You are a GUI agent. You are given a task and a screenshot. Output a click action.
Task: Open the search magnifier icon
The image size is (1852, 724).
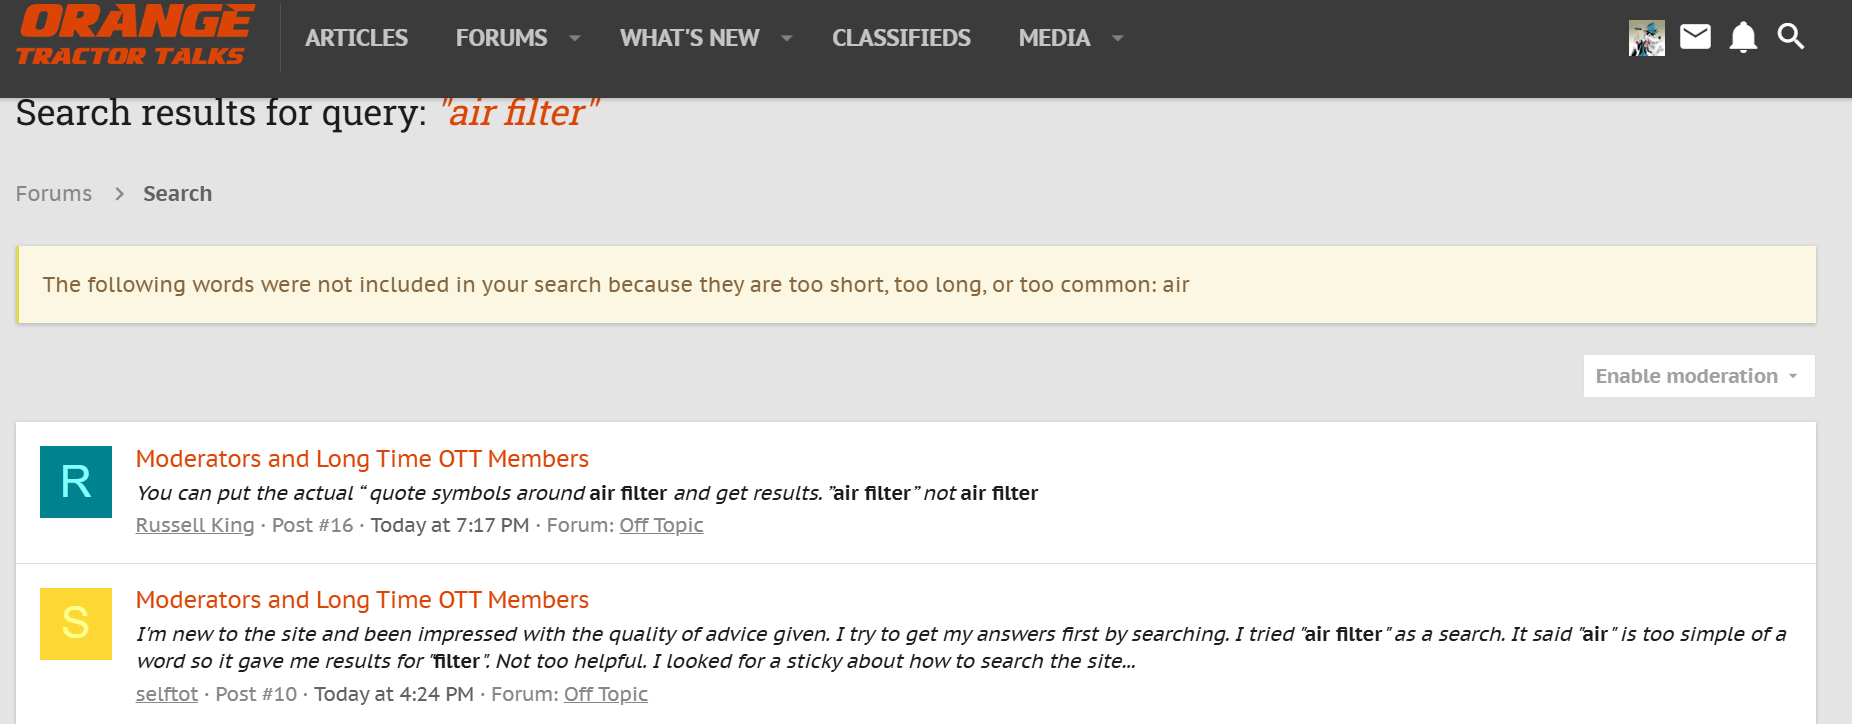point(1790,37)
